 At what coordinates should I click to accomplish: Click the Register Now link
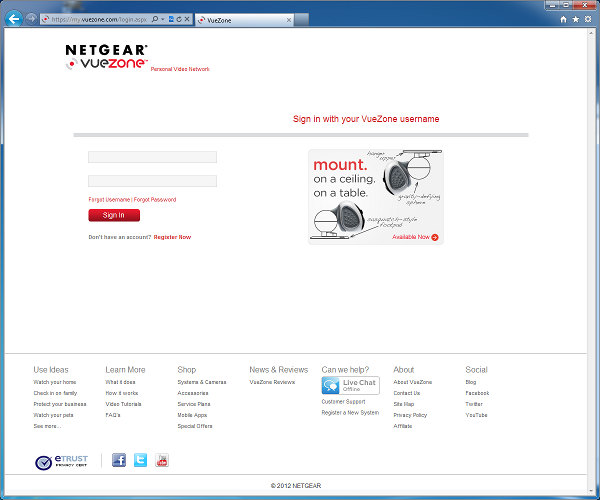172,237
